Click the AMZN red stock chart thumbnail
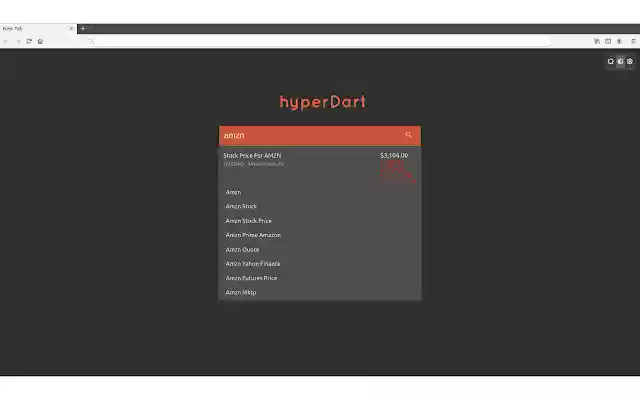640x400 pixels. coord(398,171)
